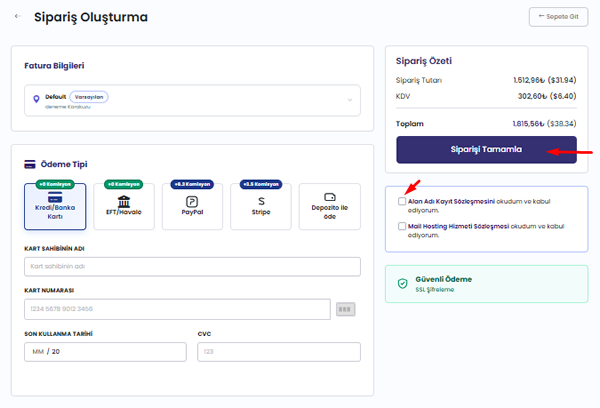Click the Sipariş Özeti heading
The image size is (600, 408).
[x=424, y=61]
